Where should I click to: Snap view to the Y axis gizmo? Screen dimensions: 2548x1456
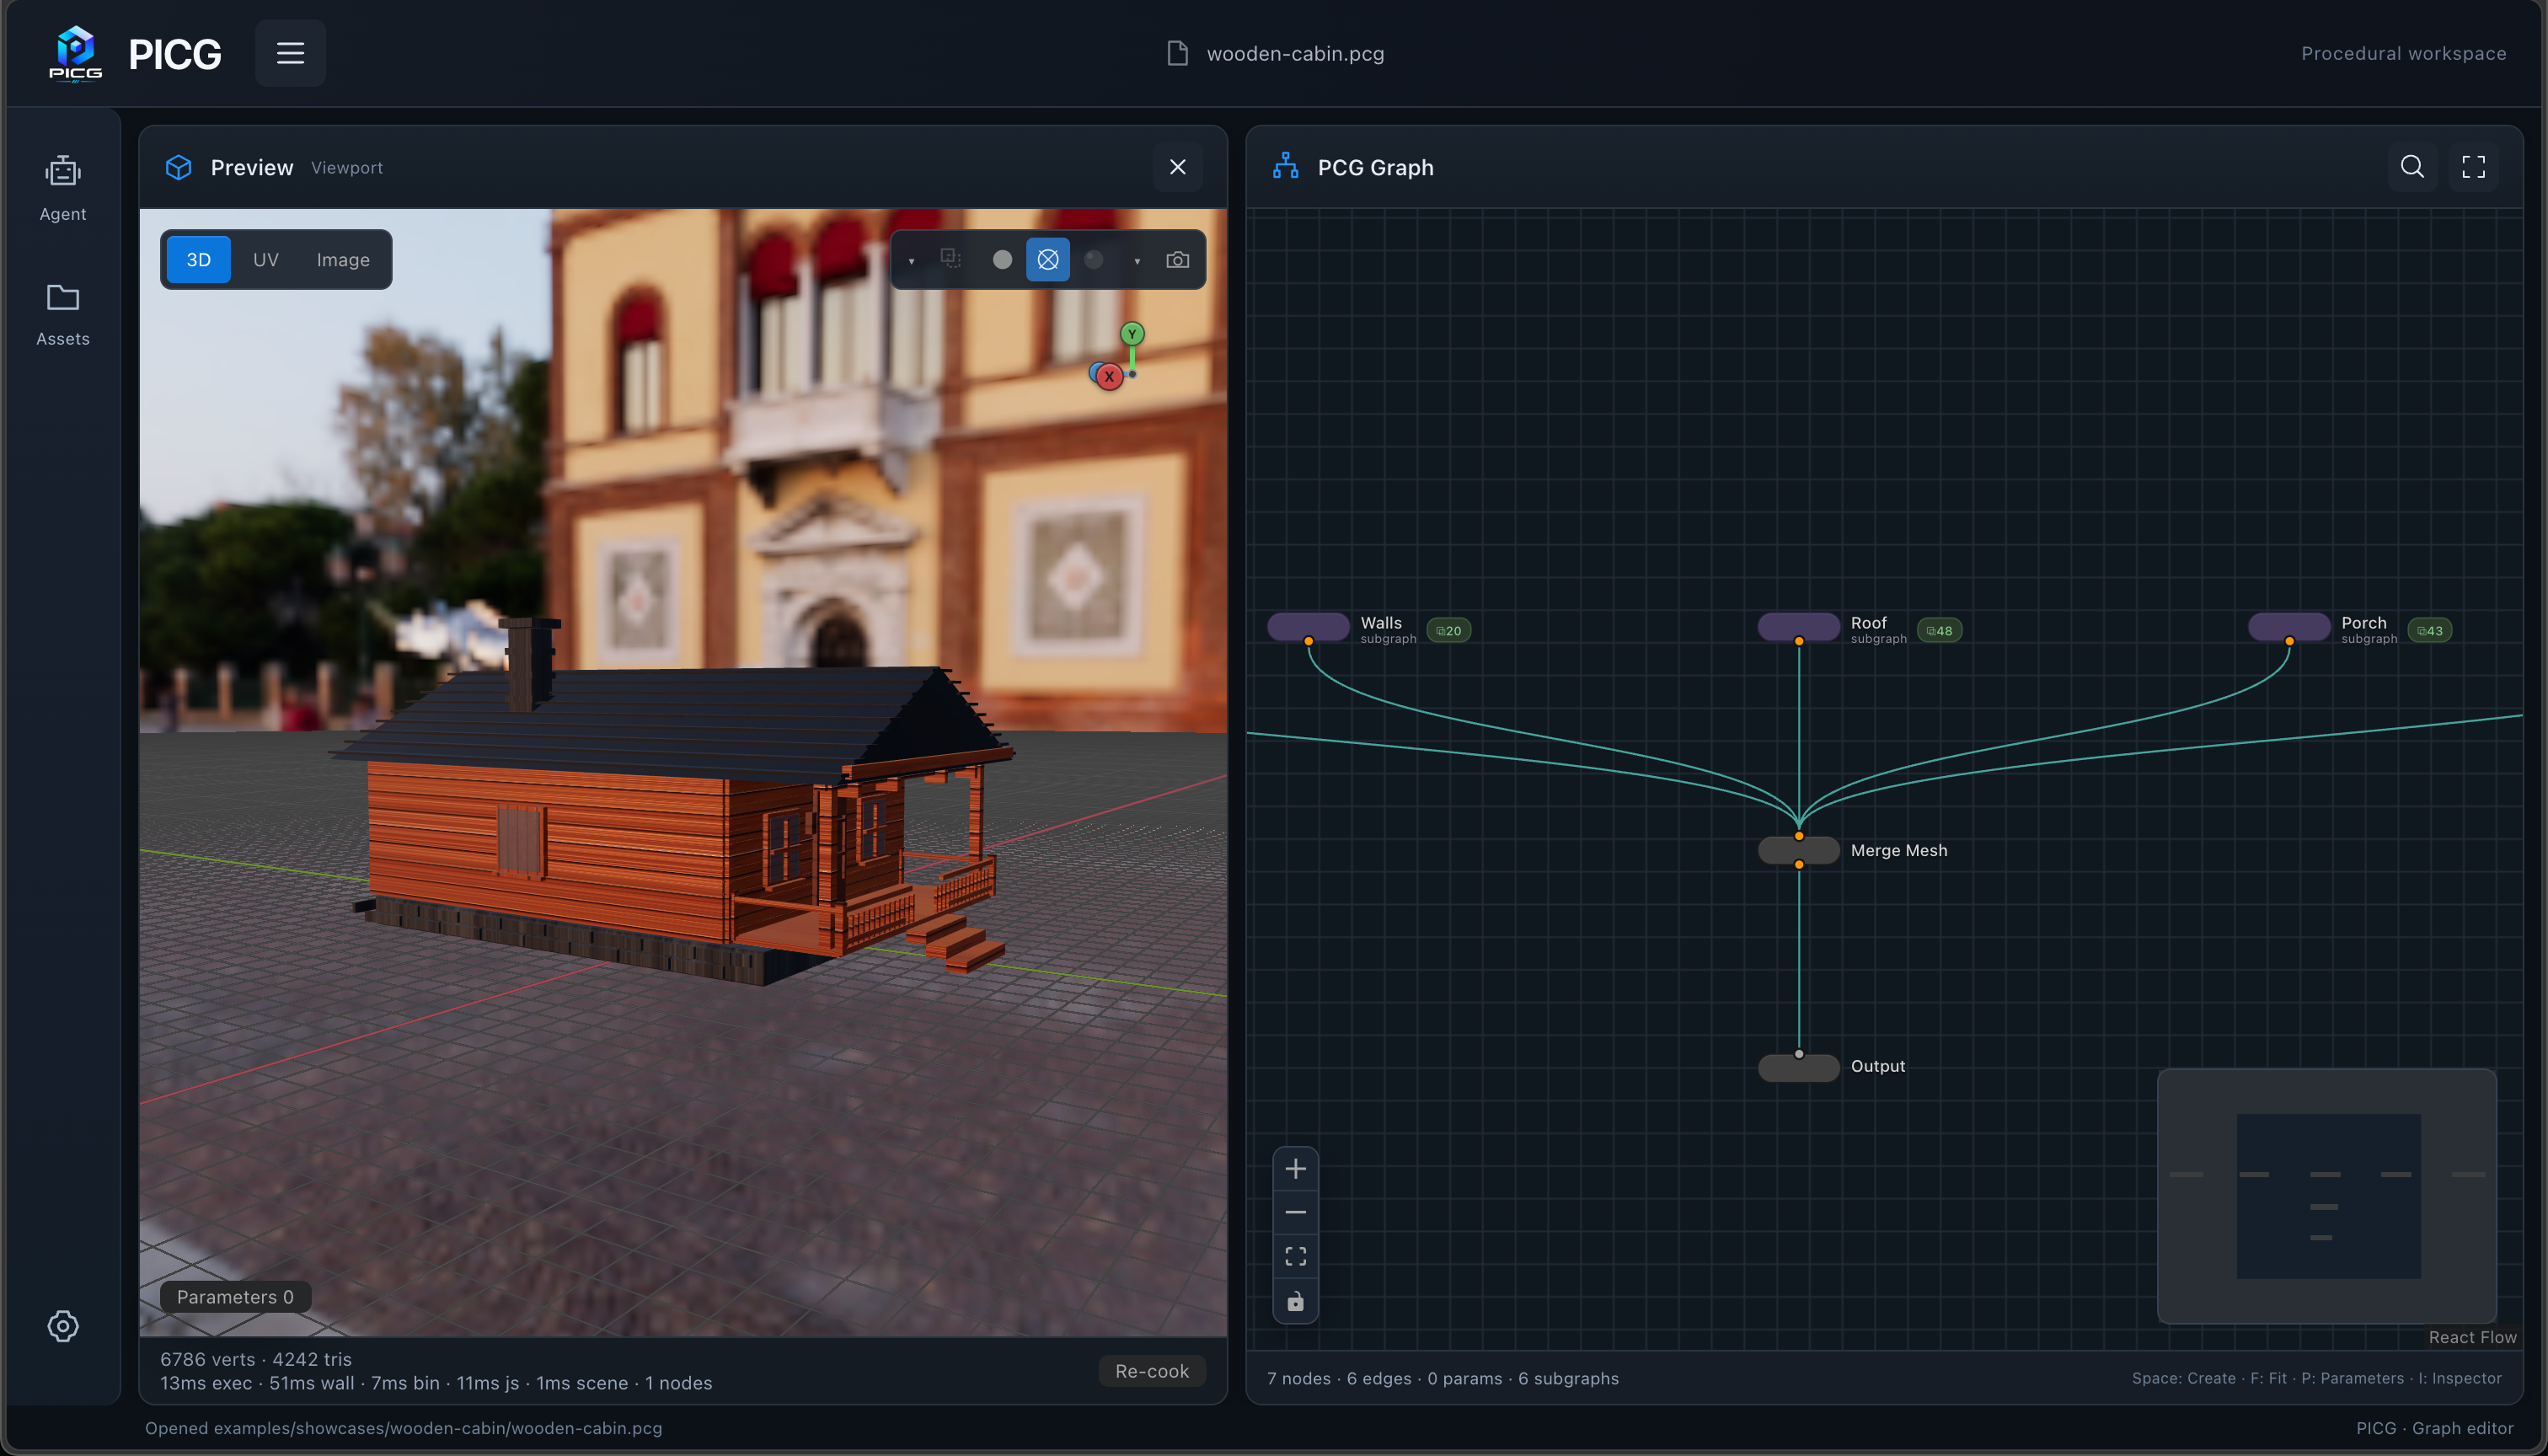pos(1132,334)
